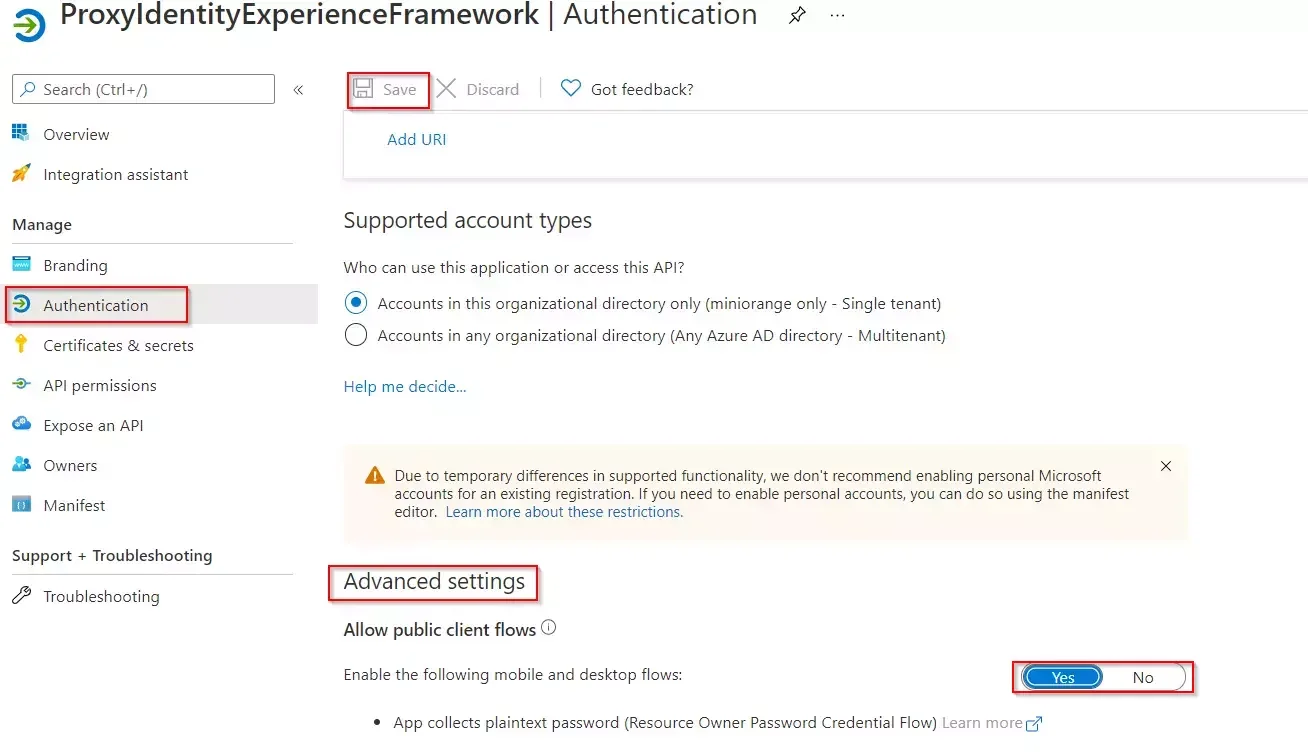This screenshot has height=754, width=1308.
Task: Switch to the Authentication section
Action: click(95, 304)
